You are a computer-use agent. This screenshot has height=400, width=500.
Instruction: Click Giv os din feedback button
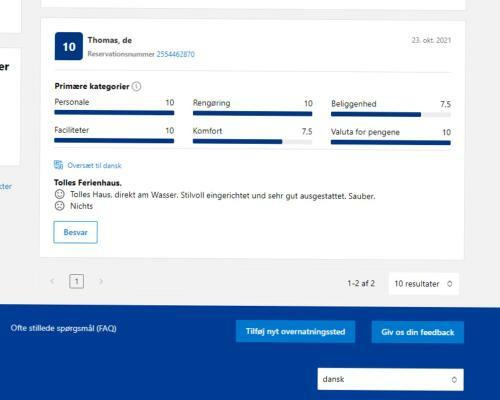[418, 332]
